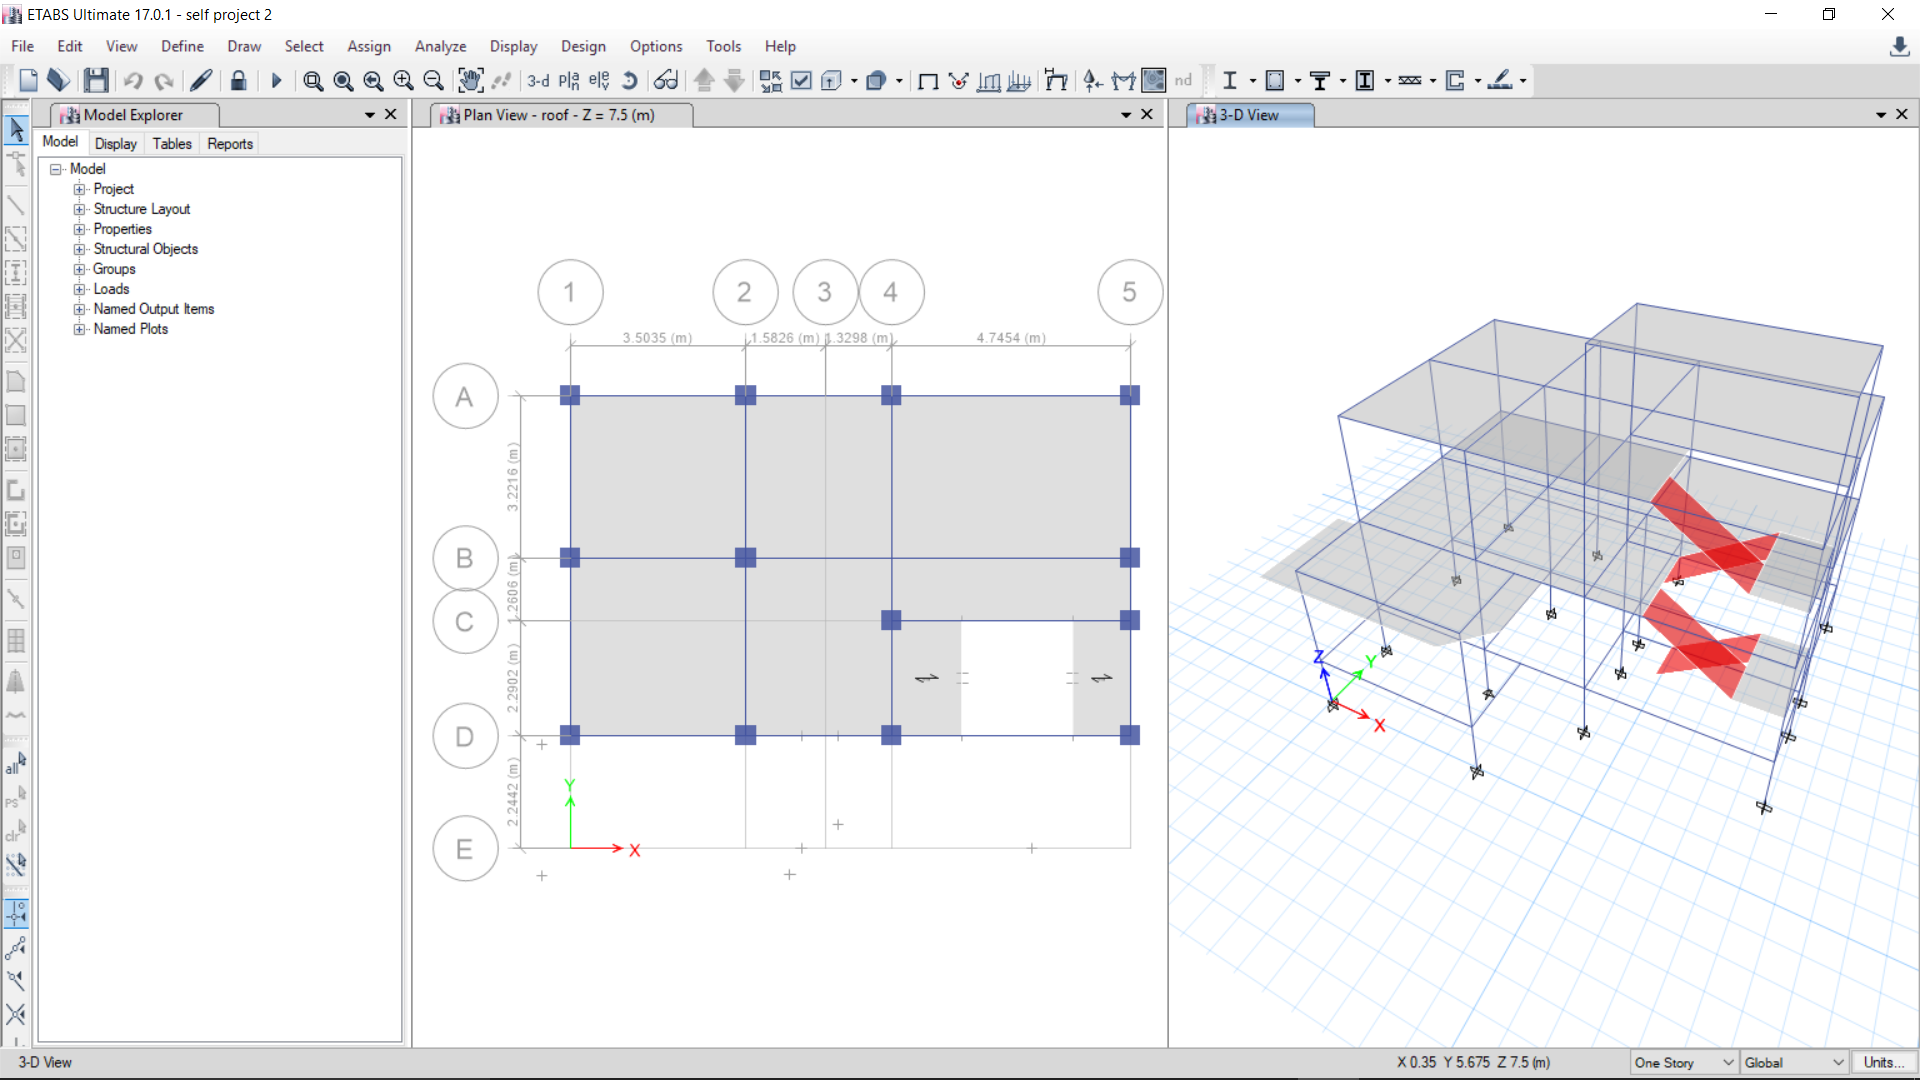The image size is (1920, 1080).
Task: Click the Units button
Action: pyautogui.click(x=1882, y=1063)
